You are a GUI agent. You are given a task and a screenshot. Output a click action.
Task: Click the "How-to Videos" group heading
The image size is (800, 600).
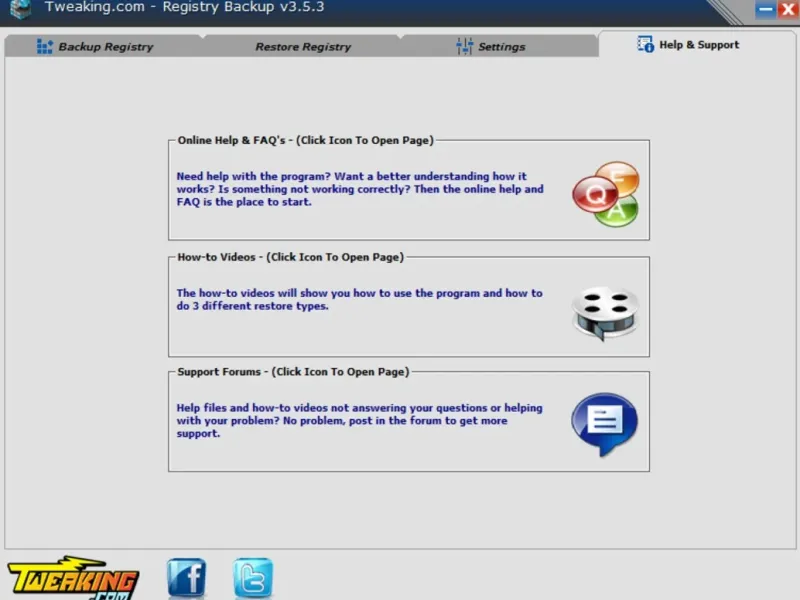point(290,257)
